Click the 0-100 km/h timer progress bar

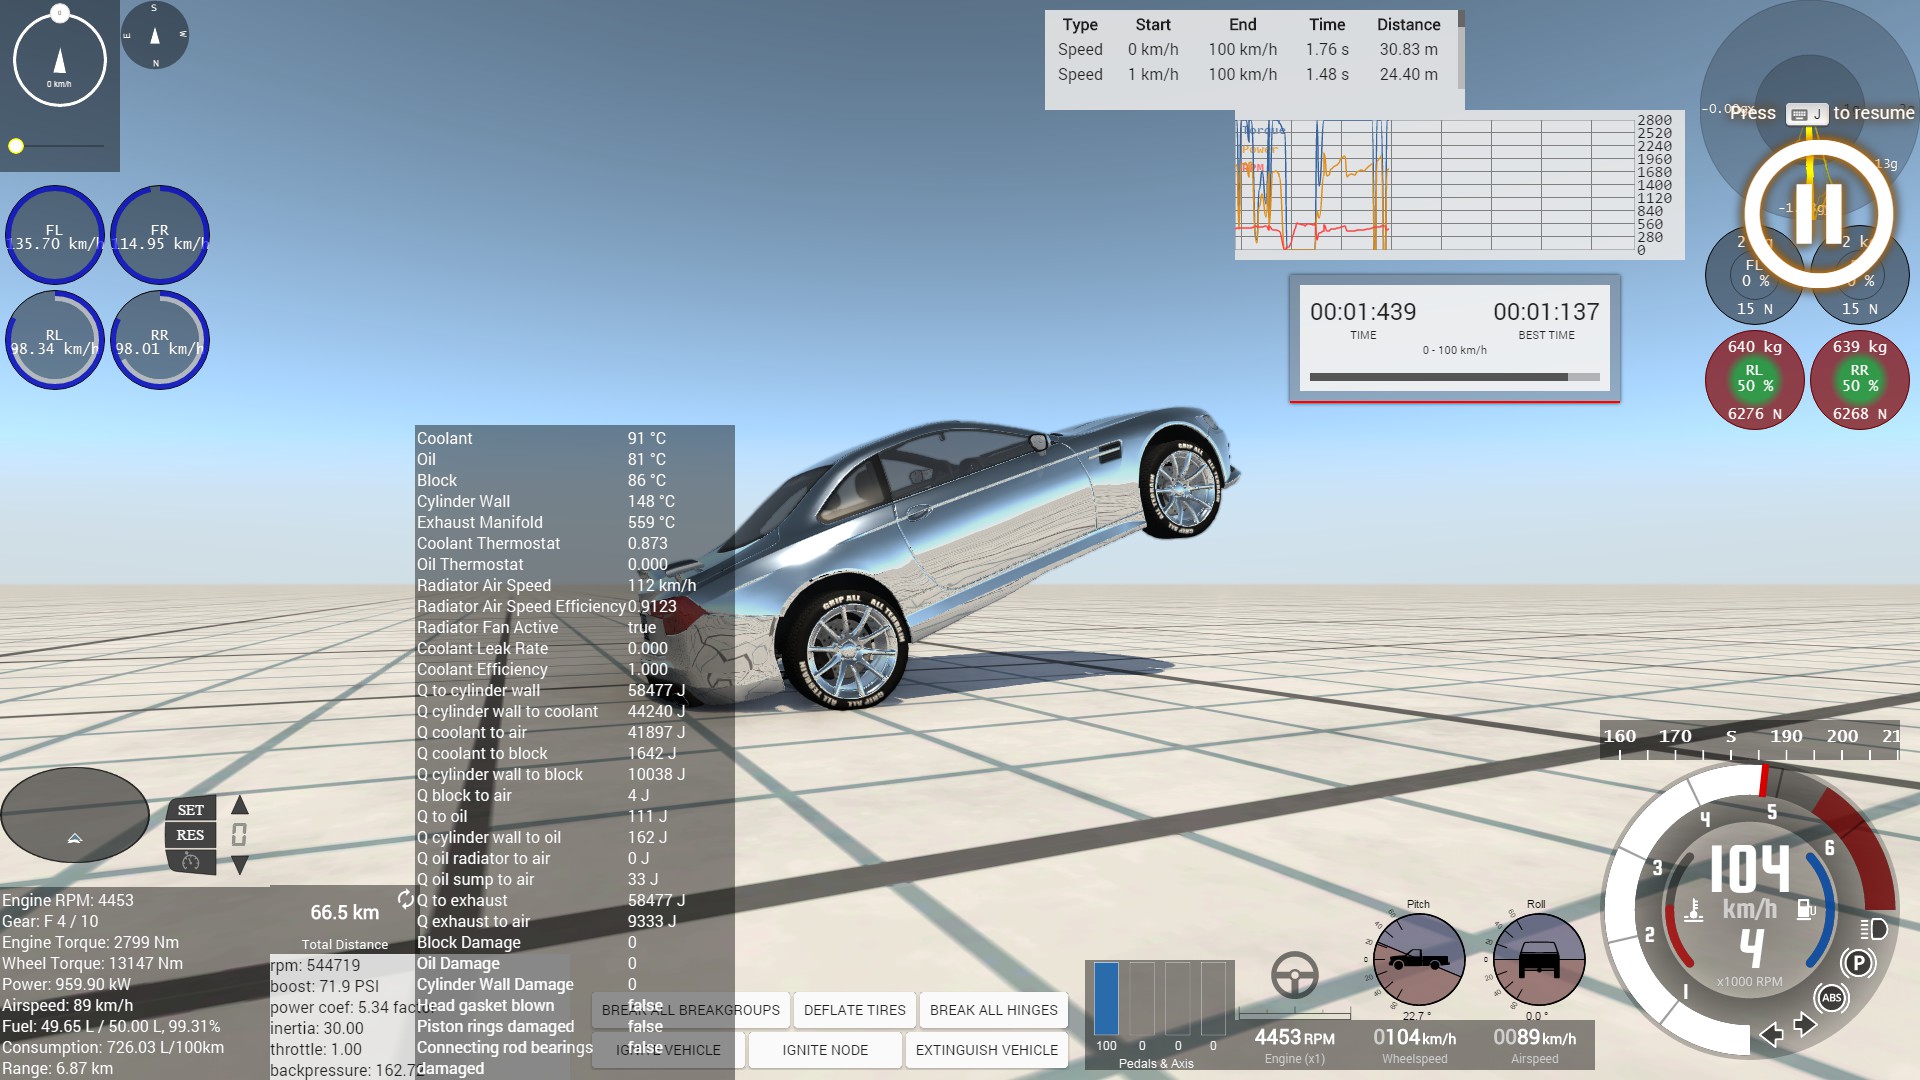pyautogui.click(x=1454, y=377)
